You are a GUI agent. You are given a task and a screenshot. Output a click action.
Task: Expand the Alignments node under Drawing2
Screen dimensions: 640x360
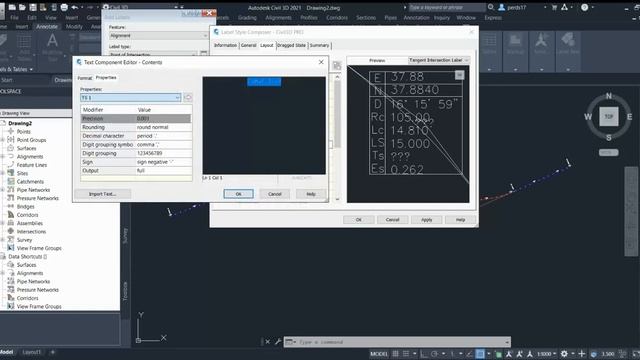[3, 156]
